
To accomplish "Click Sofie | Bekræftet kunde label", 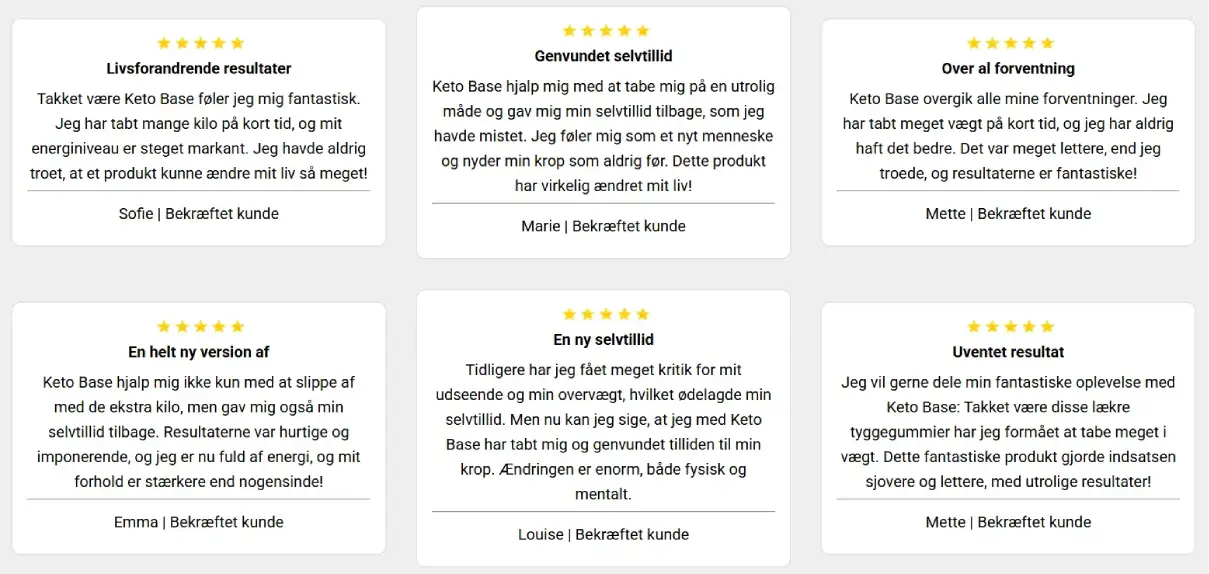I will [x=199, y=213].
